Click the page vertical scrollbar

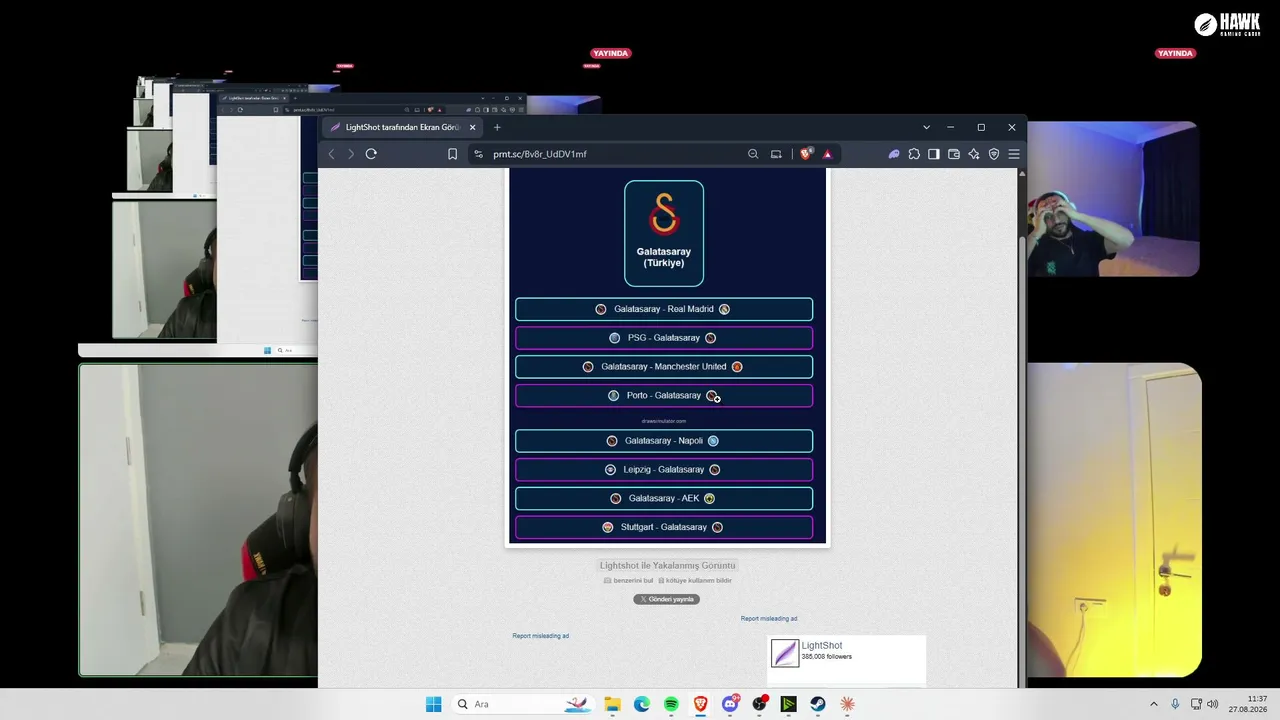(1021, 428)
